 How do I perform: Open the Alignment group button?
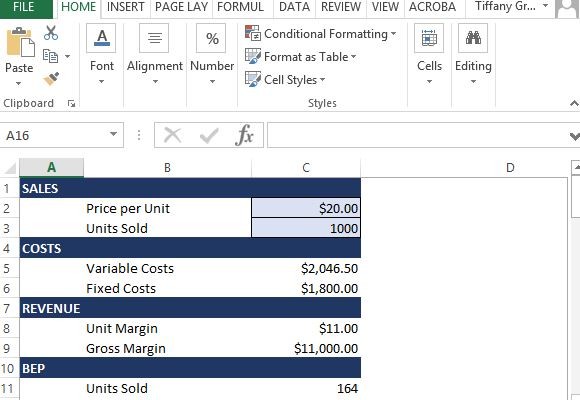tap(154, 38)
